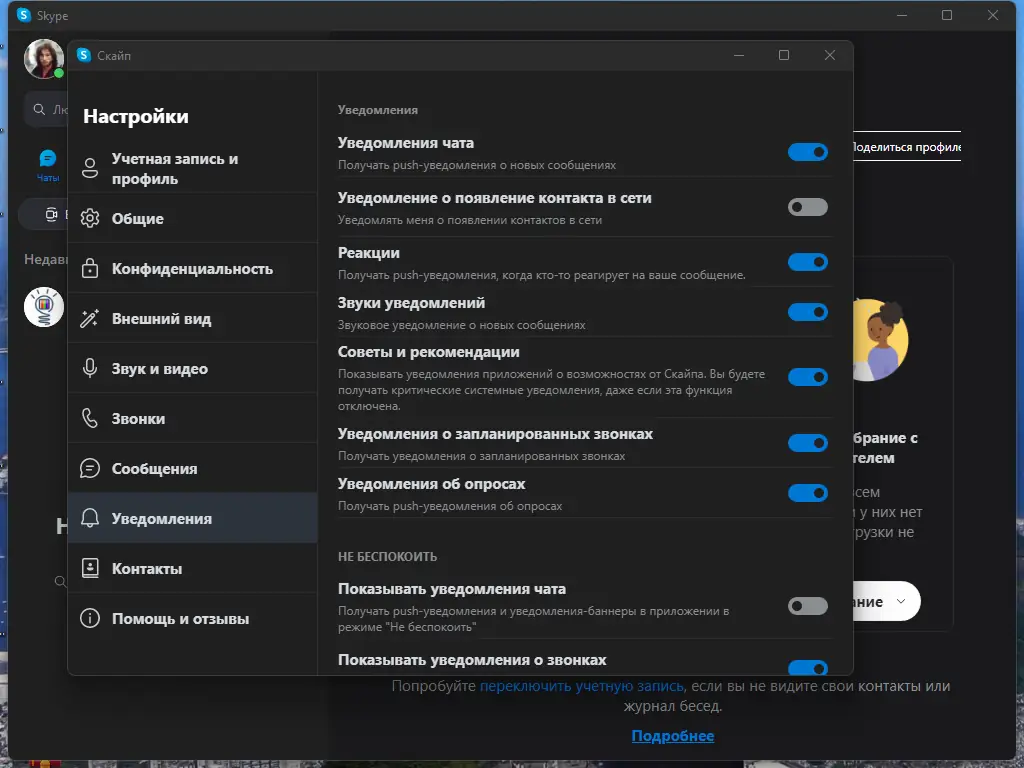Click the Skype logo in settings title bar
The height and width of the screenshot is (768, 1024).
tap(84, 56)
